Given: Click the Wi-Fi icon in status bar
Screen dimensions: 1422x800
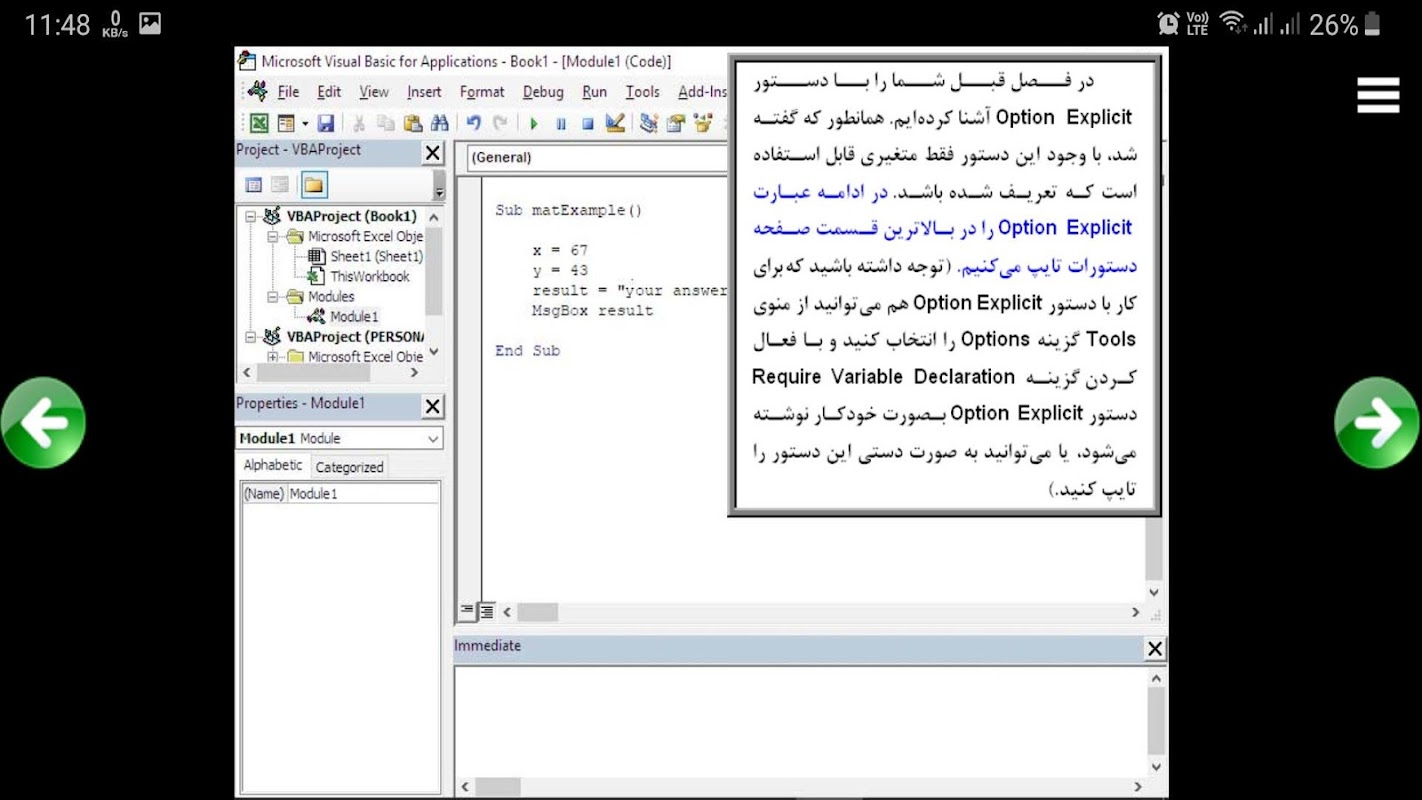Looking at the screenshot, I should coord(1233,23).
